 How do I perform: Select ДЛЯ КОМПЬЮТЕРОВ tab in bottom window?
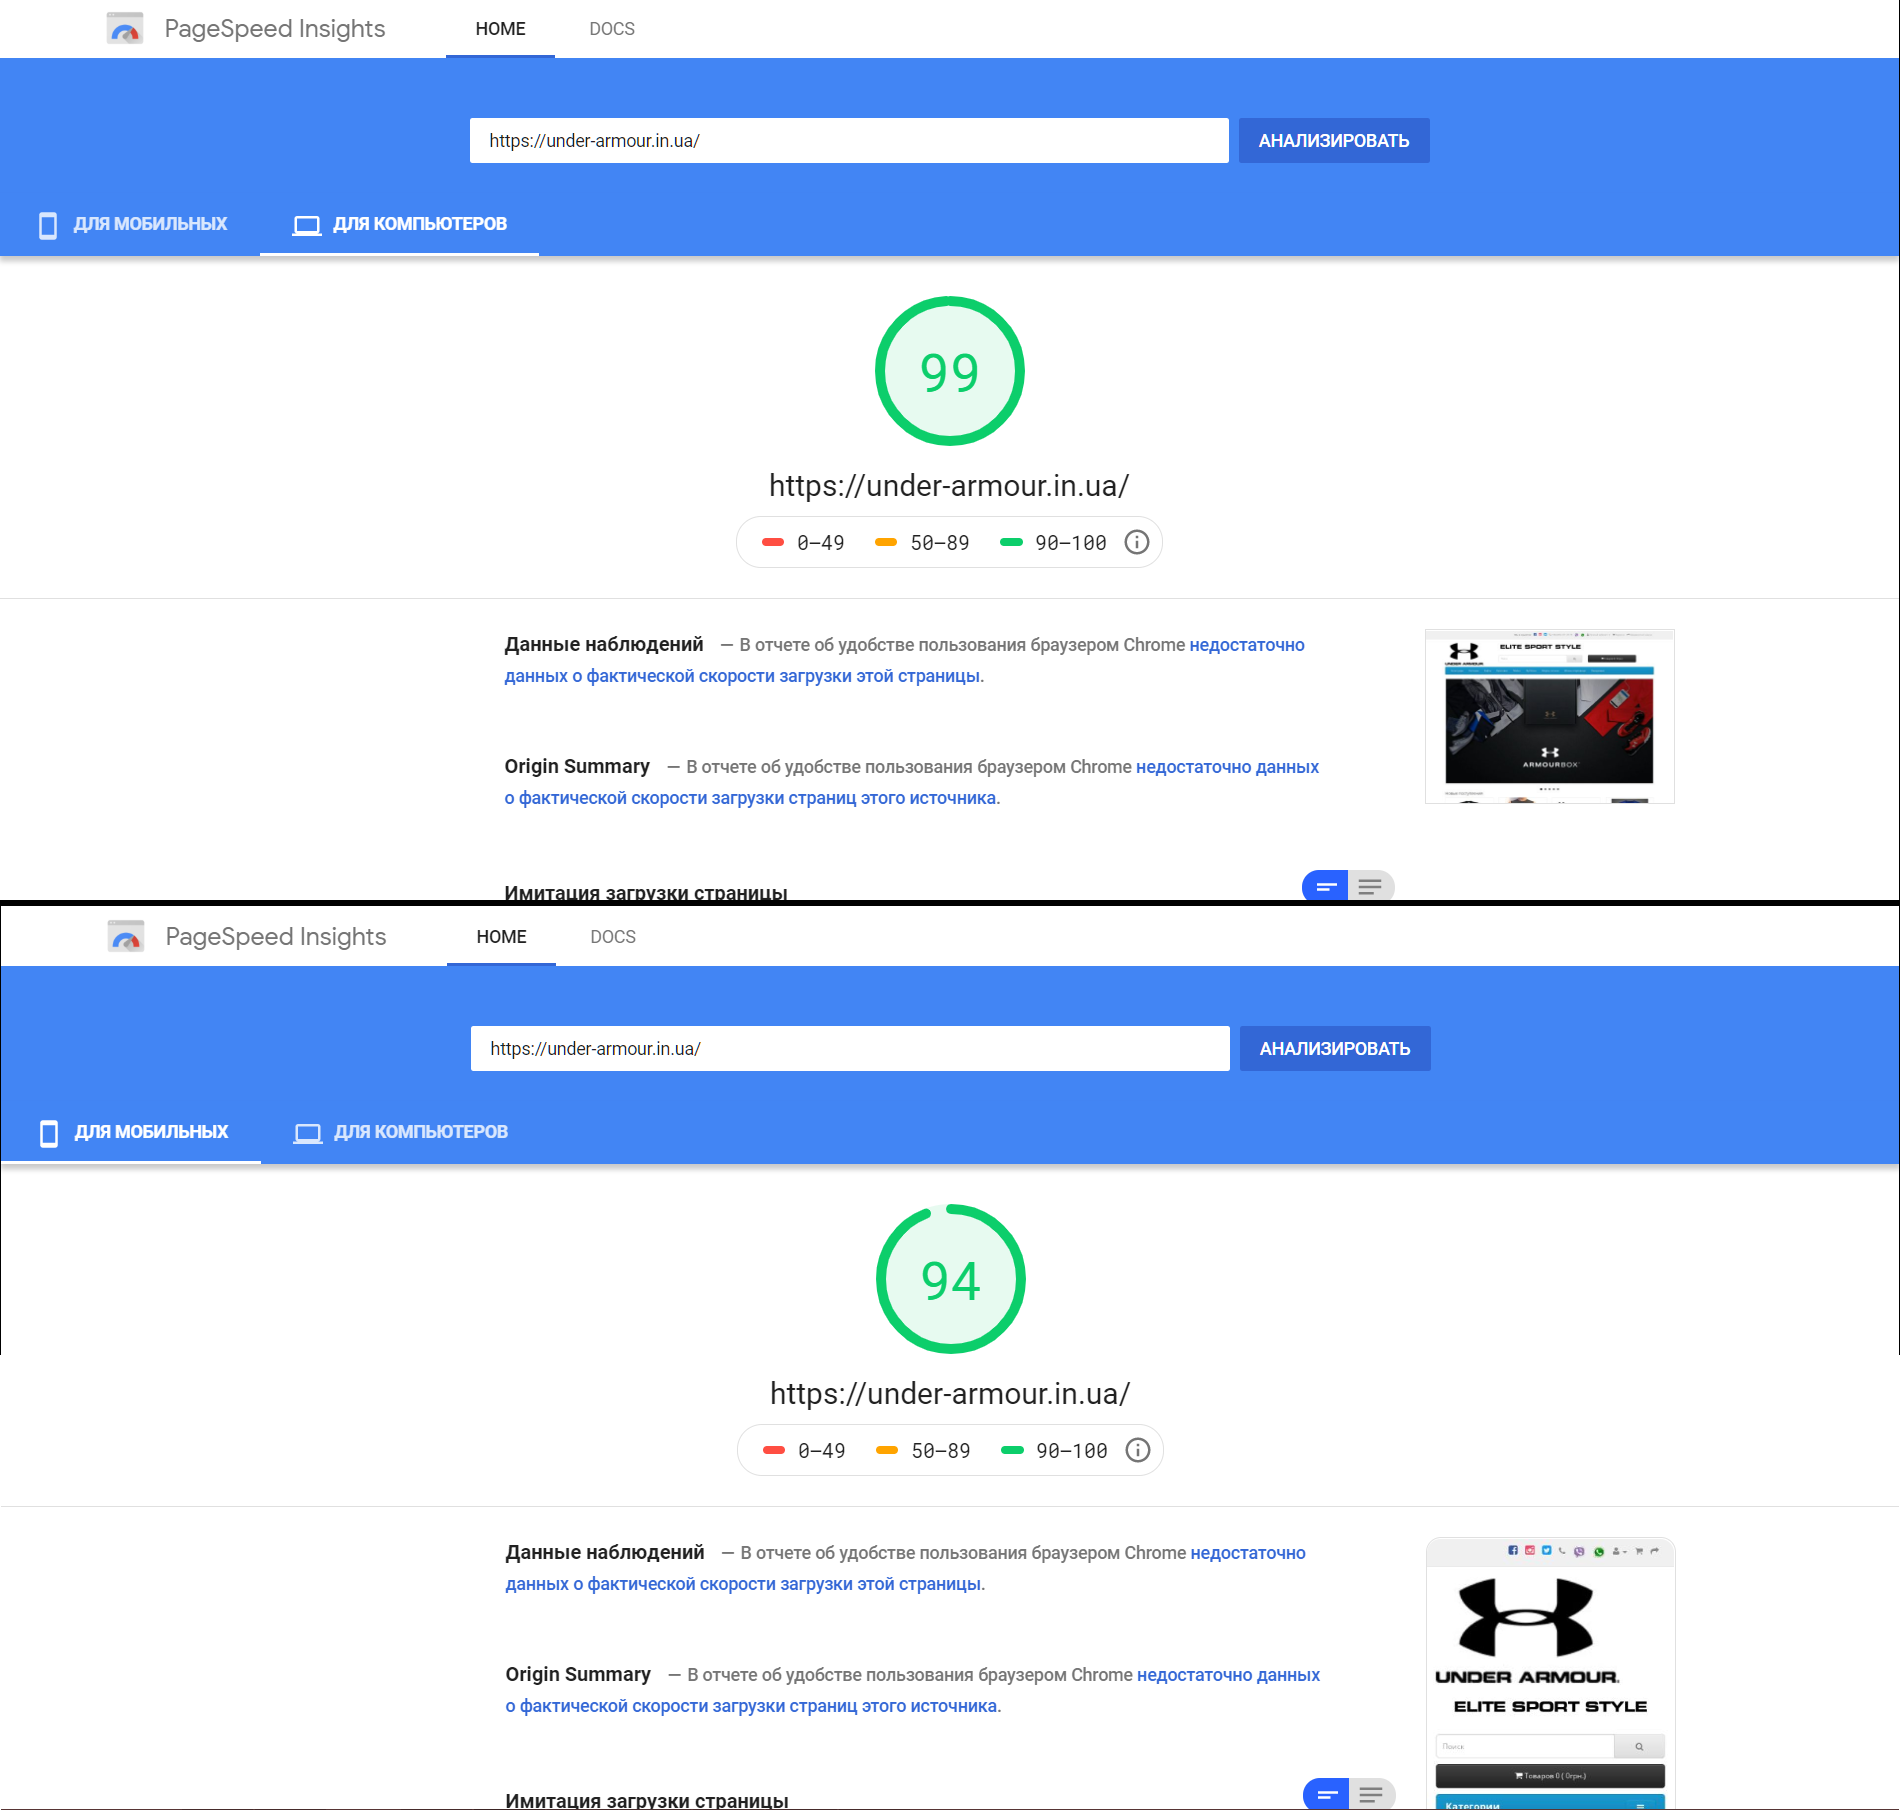400,1132
